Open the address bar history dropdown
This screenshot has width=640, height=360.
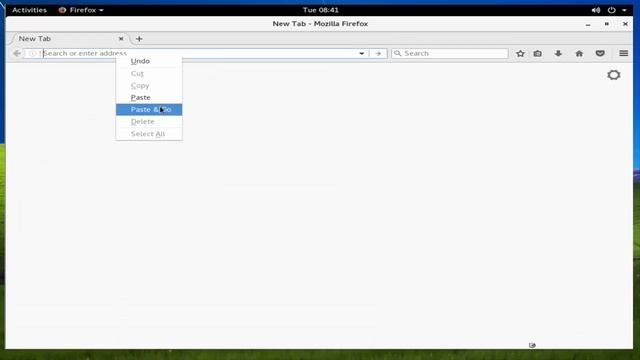click(362, 53)
